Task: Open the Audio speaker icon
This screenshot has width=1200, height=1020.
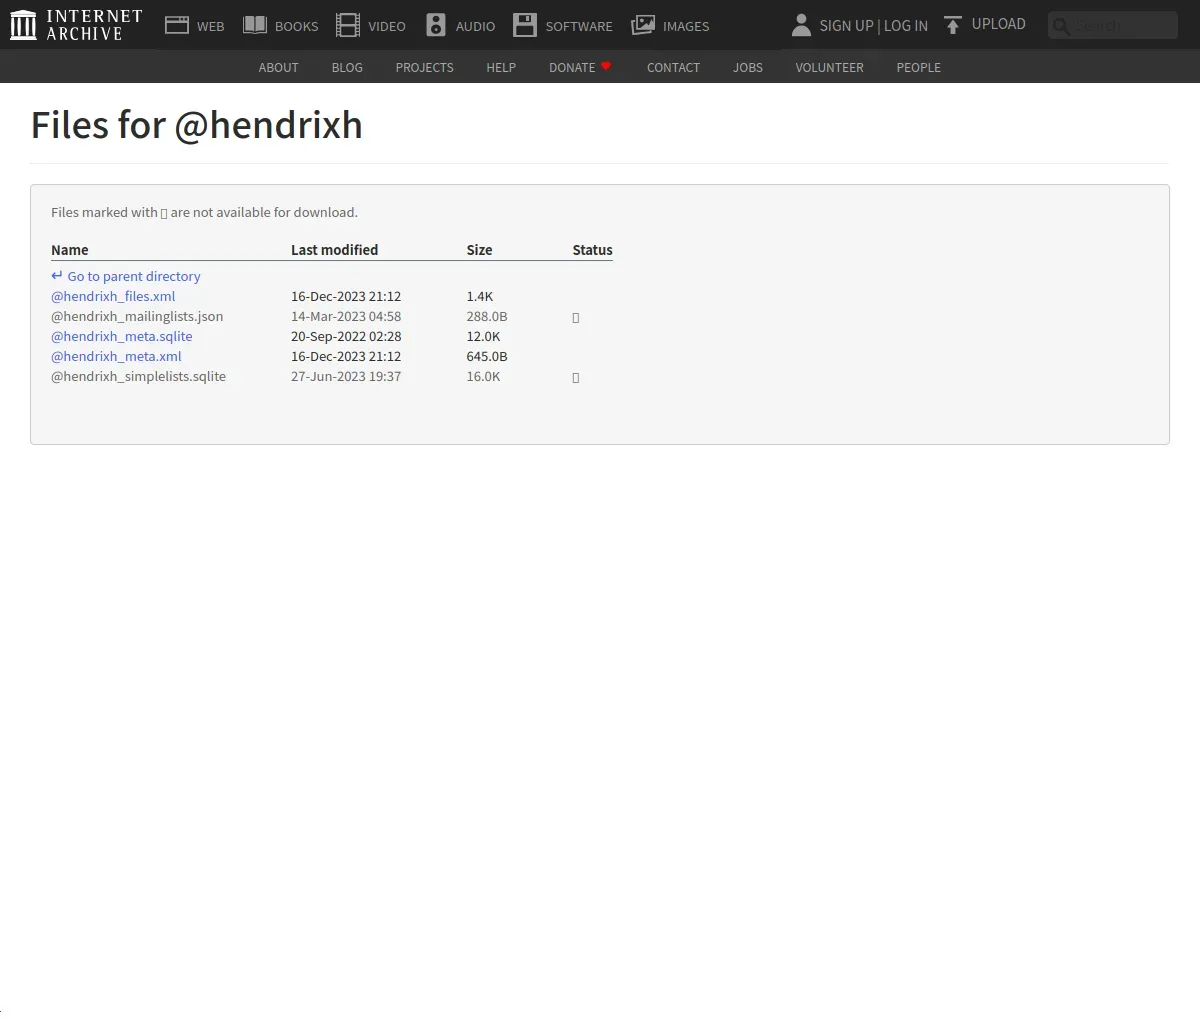Action: coord(436,25)
